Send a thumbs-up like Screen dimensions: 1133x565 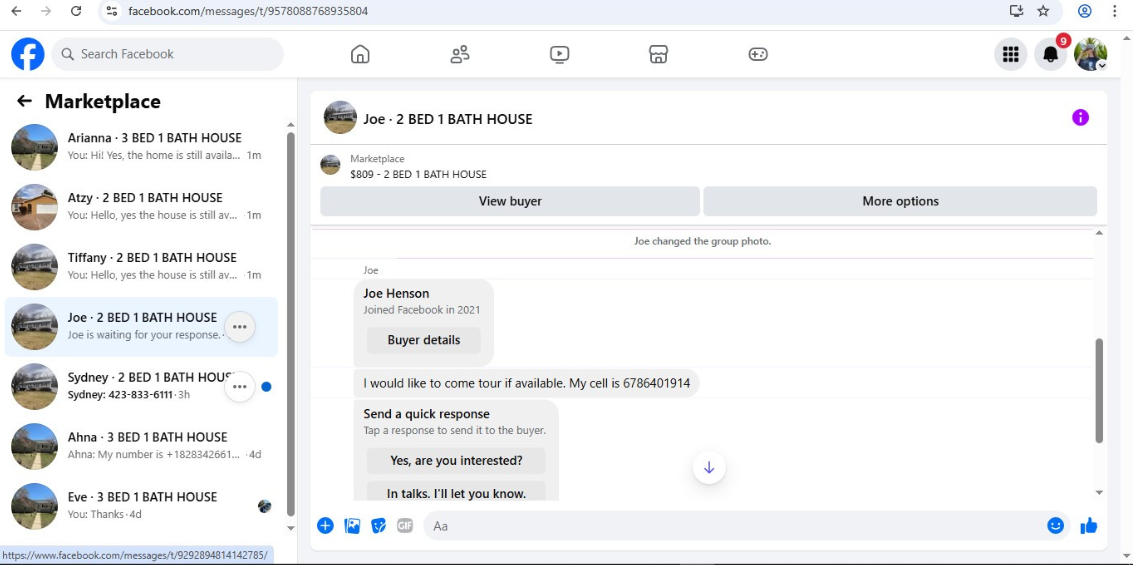click(x=1089, y=526)
